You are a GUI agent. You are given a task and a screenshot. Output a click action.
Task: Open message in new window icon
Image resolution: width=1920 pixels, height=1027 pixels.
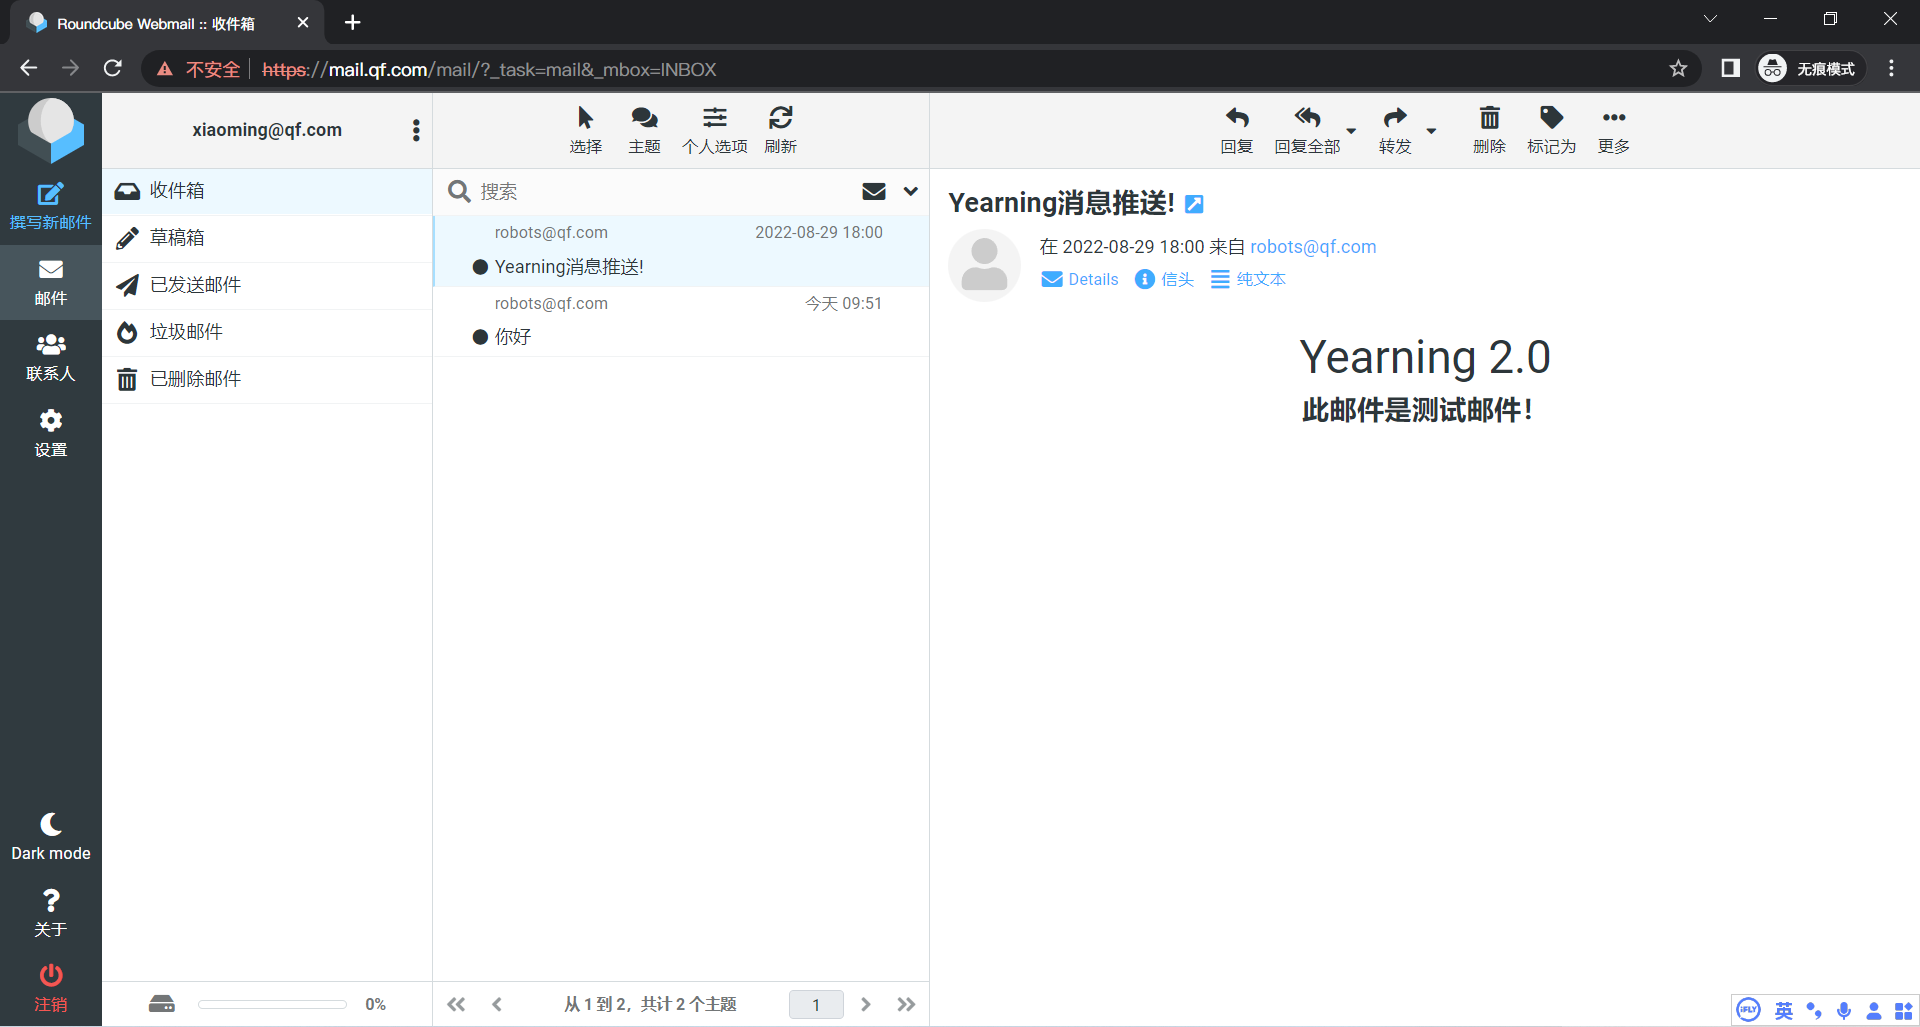tap(1194, 204)
